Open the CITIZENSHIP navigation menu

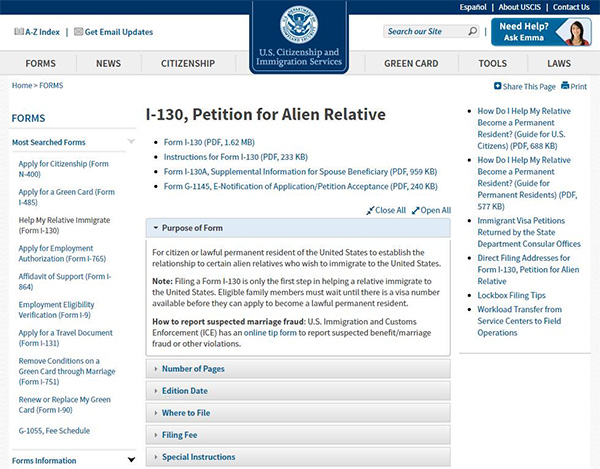188,63
